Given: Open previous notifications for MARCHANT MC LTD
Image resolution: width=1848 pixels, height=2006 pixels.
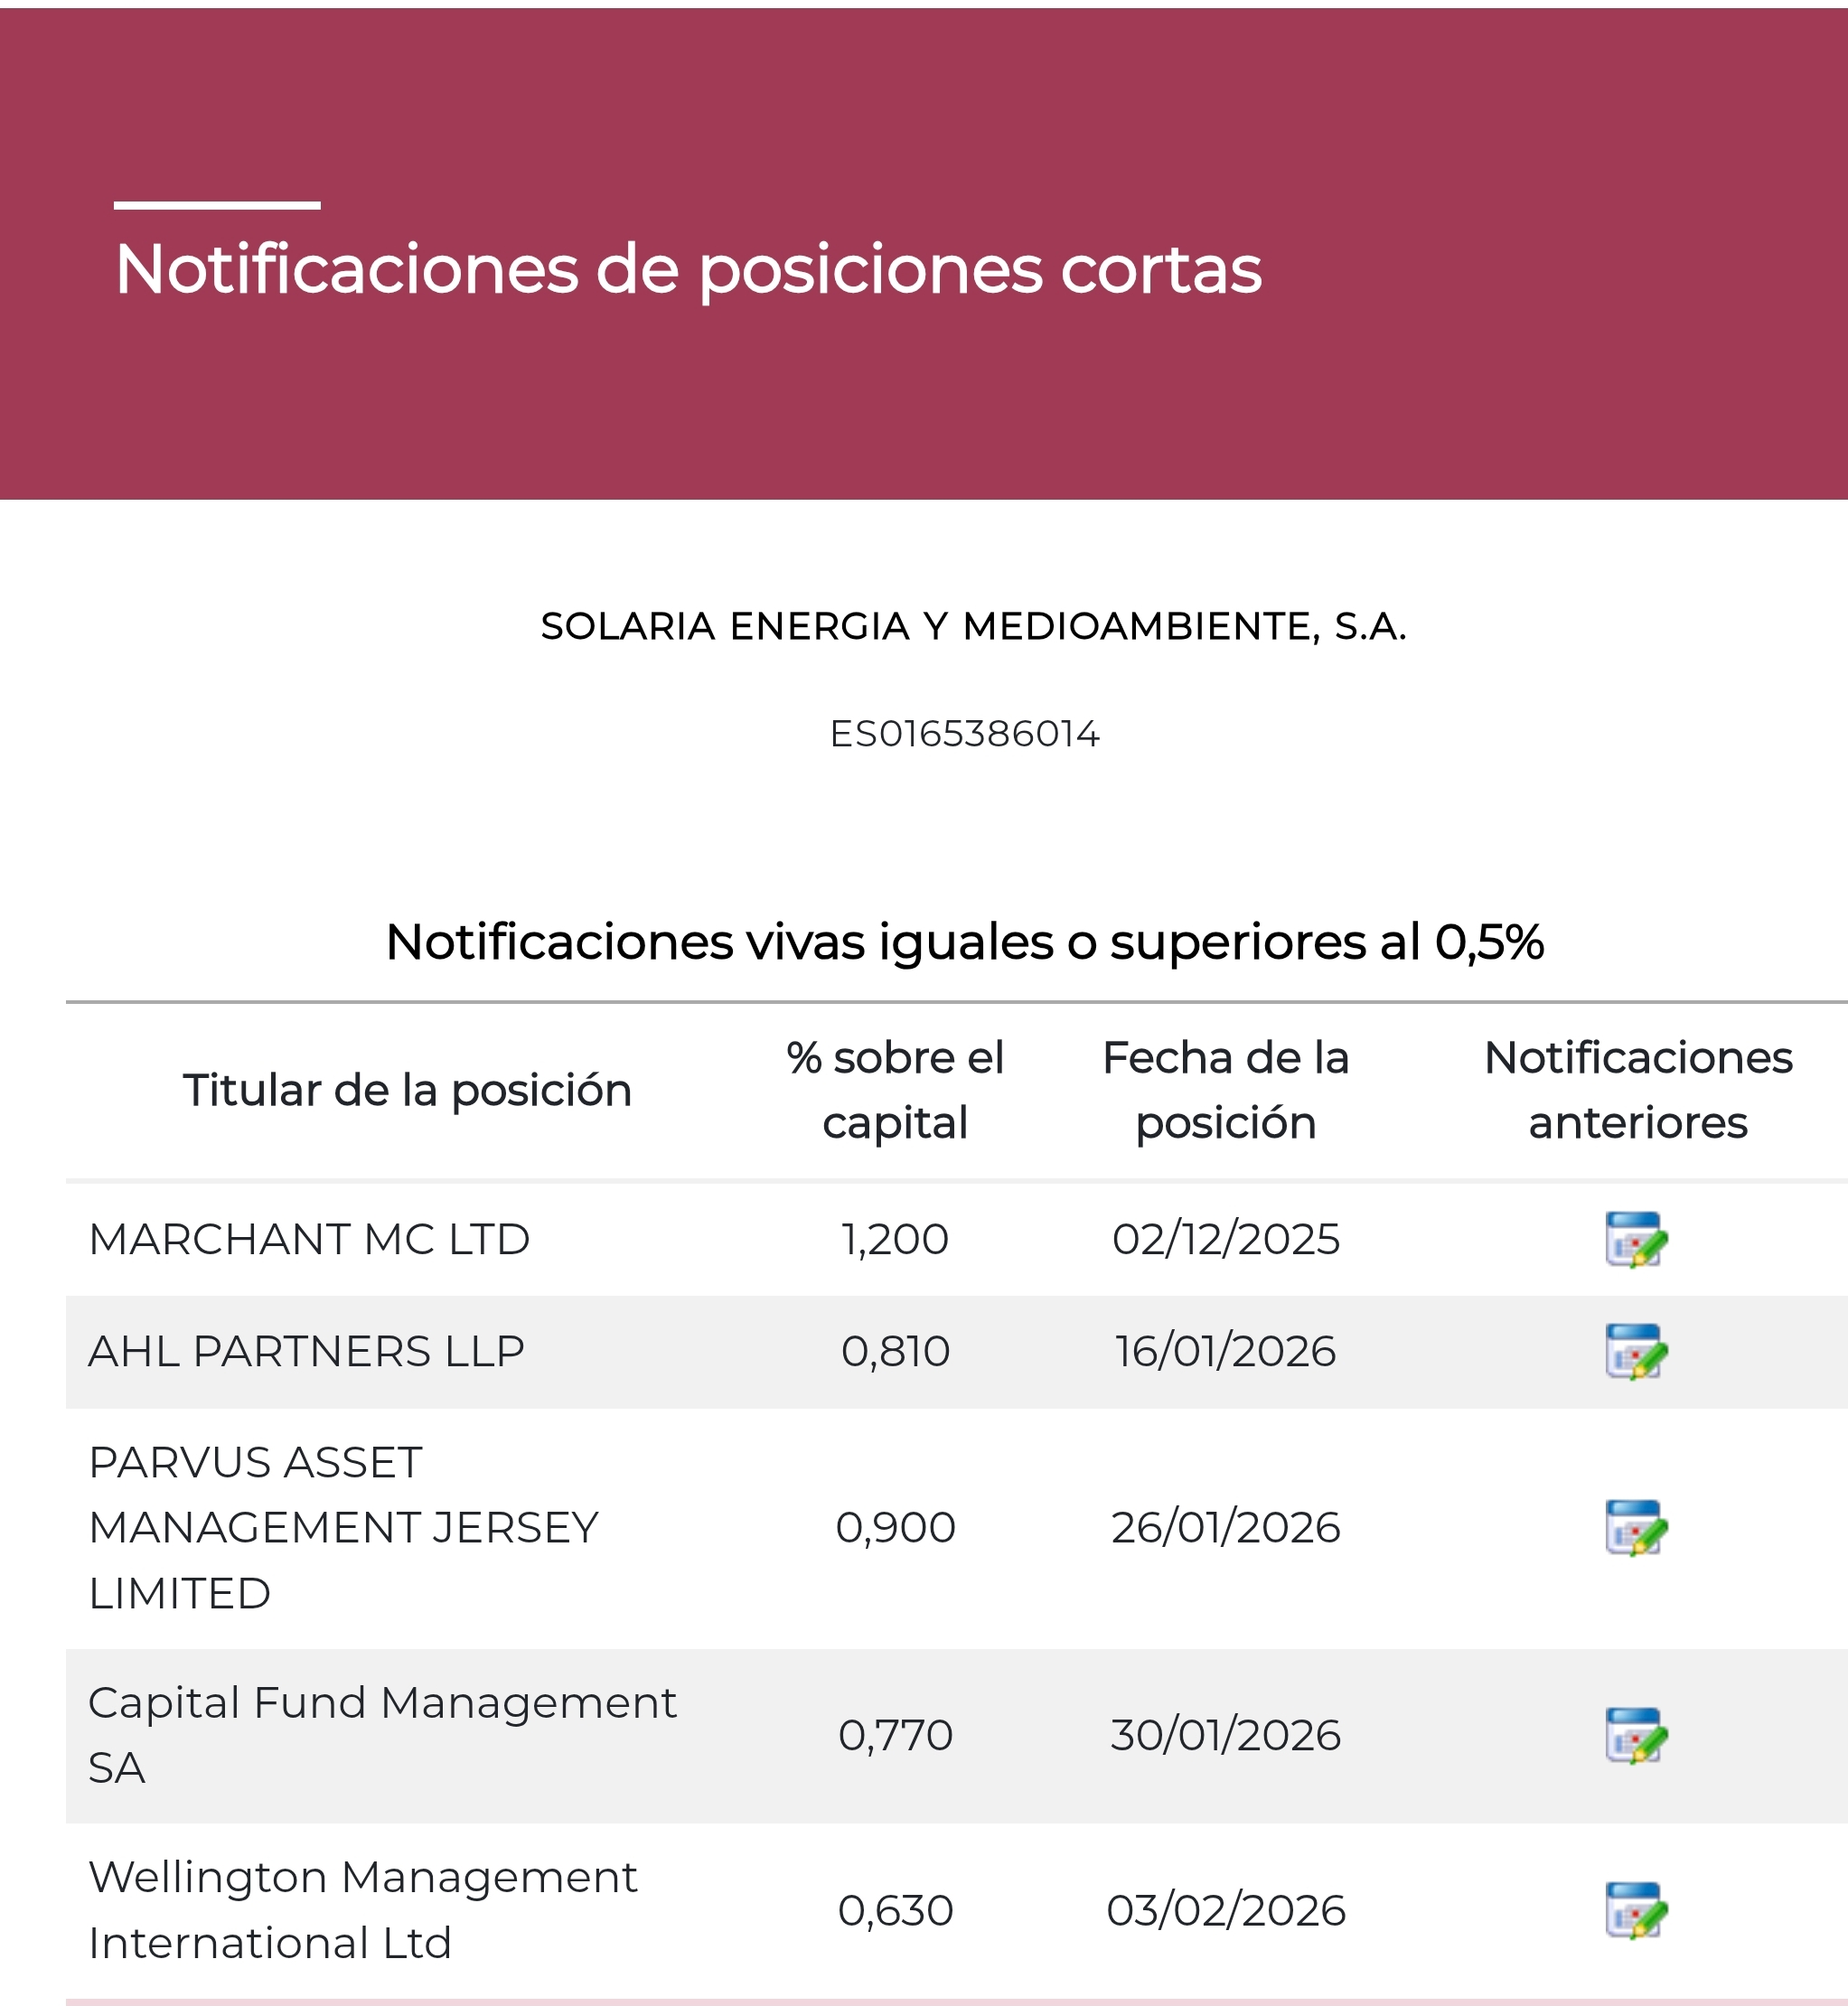Looking at the screenshot, I should pyautogui.click(x=1635, y=1239).
